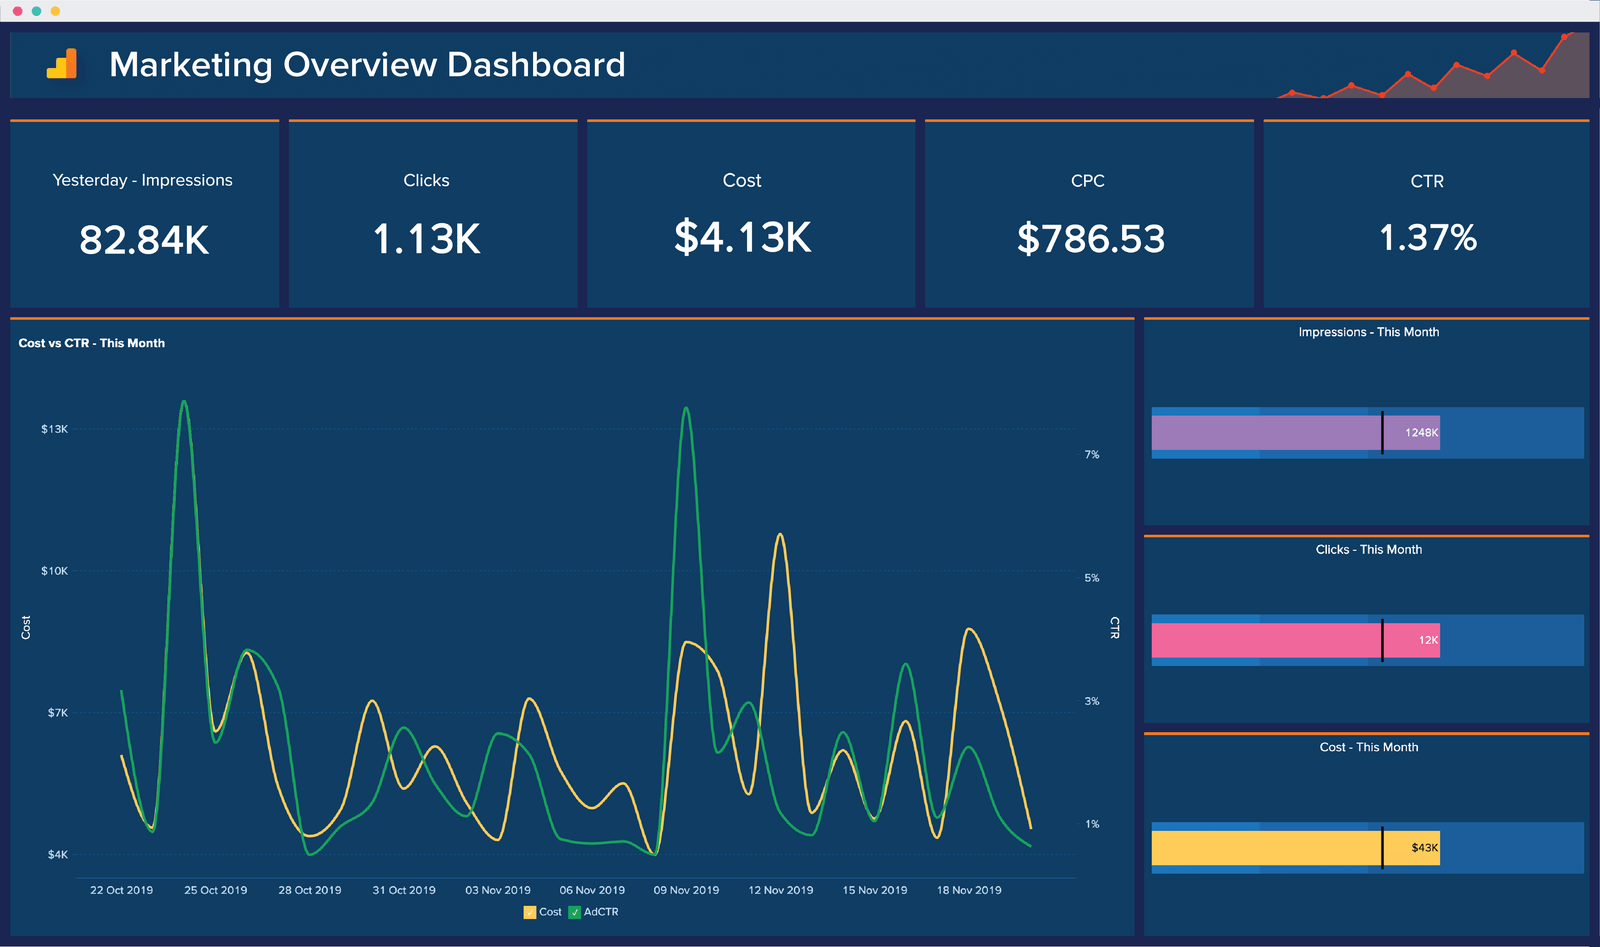The height and width of the screenshot is (947, 1600).
Task: Click the 1.37% CTR value
Action: click(x=1428, y=238)
